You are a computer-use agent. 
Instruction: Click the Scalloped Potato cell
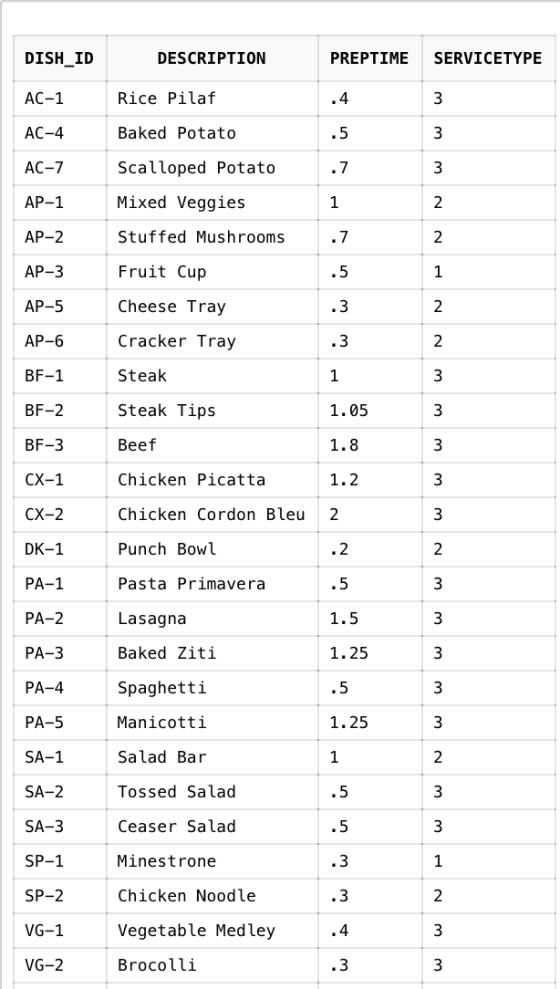pyautogui.click(x=212, y=168)
